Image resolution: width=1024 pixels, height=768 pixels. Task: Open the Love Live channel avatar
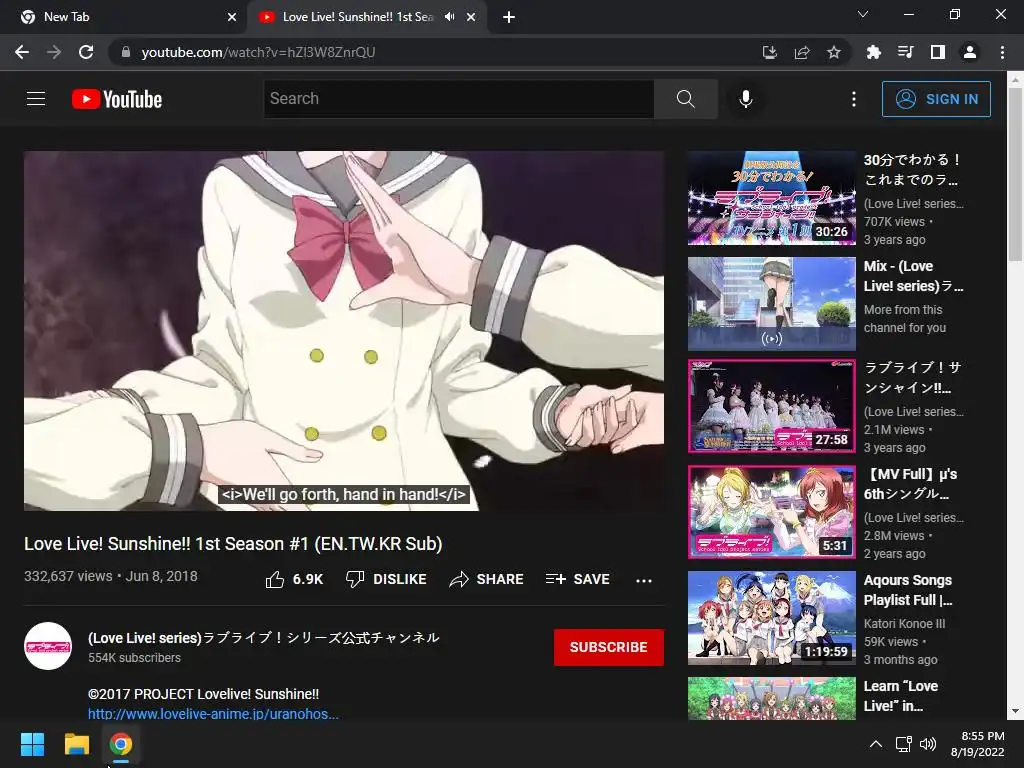48,646
